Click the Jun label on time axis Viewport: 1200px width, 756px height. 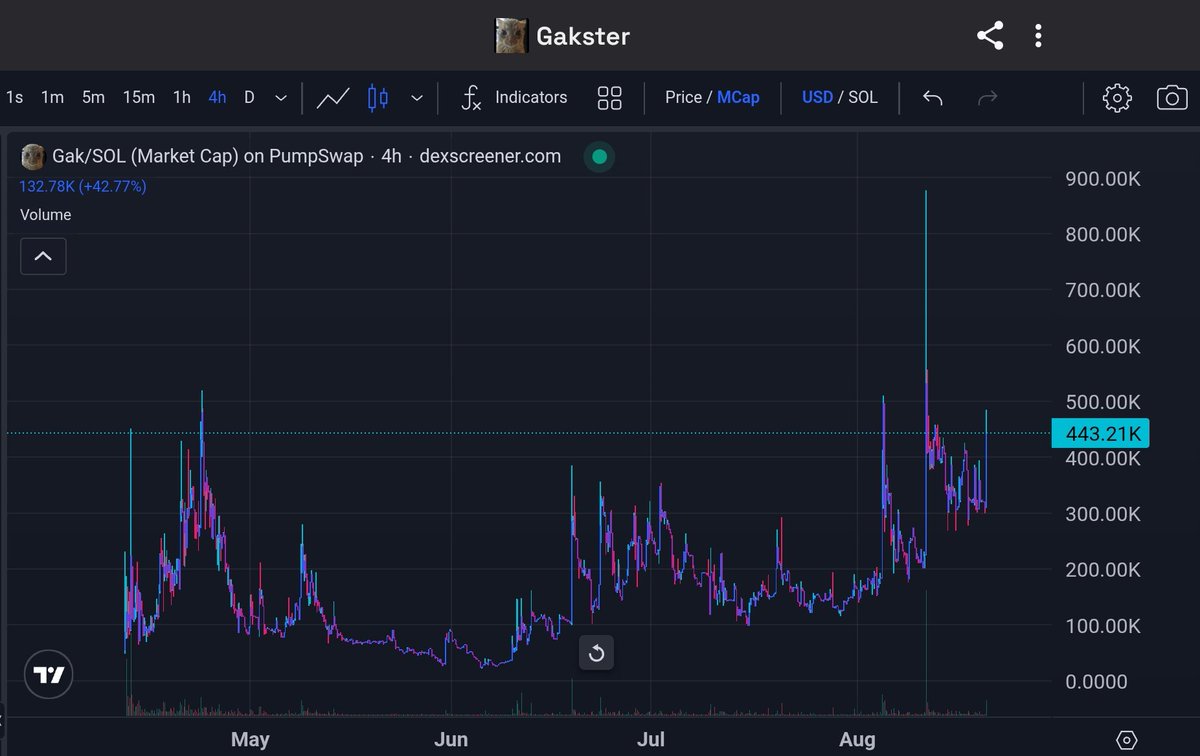[452, 740]
